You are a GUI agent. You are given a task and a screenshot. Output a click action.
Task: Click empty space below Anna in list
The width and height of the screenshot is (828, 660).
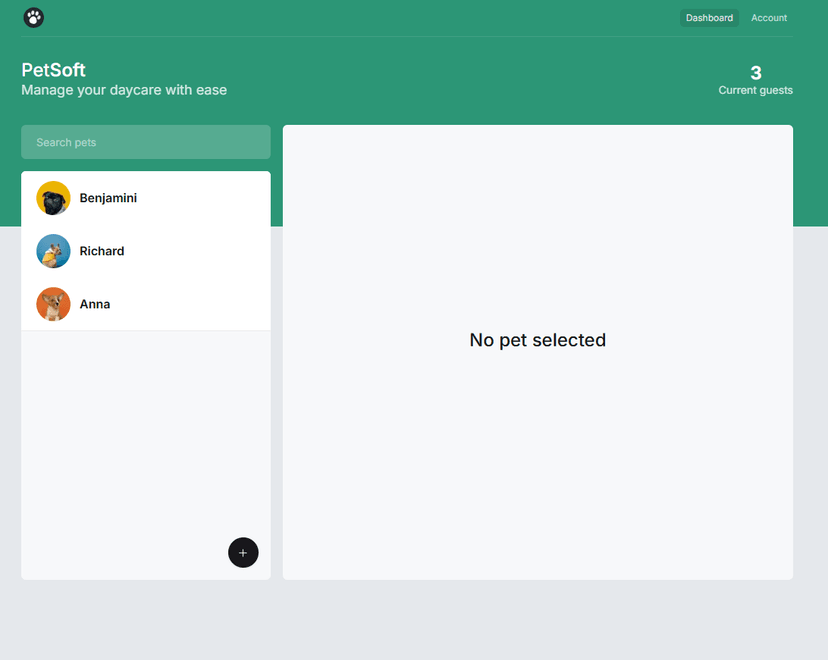click(146, 430)
